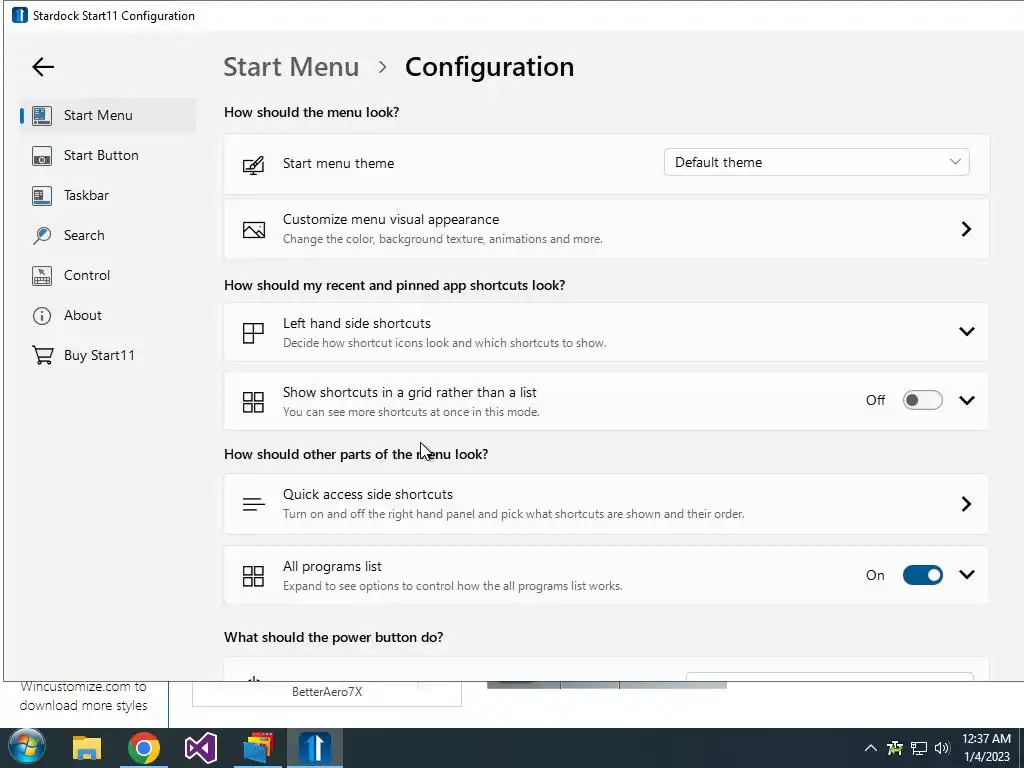Open the Windows Start orb on the taskbar

26,748
